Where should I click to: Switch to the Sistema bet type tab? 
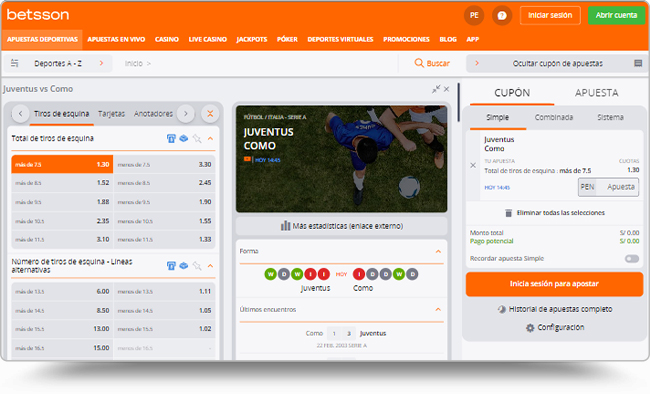point(610,117)
